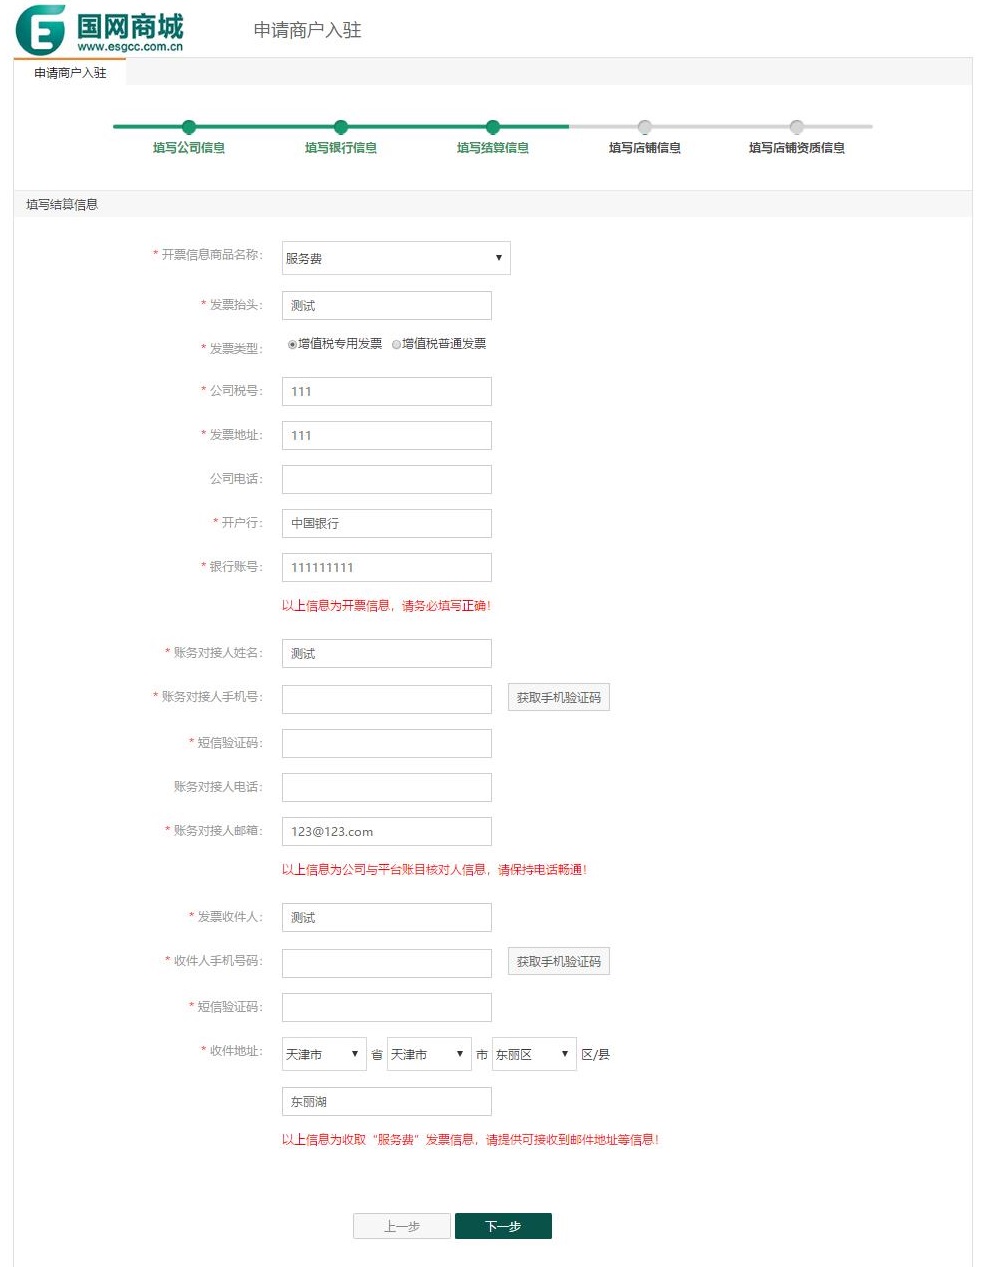Click the 下一步 button
The height and width of the screenshot is (1267, 985).
[503, 1226]
